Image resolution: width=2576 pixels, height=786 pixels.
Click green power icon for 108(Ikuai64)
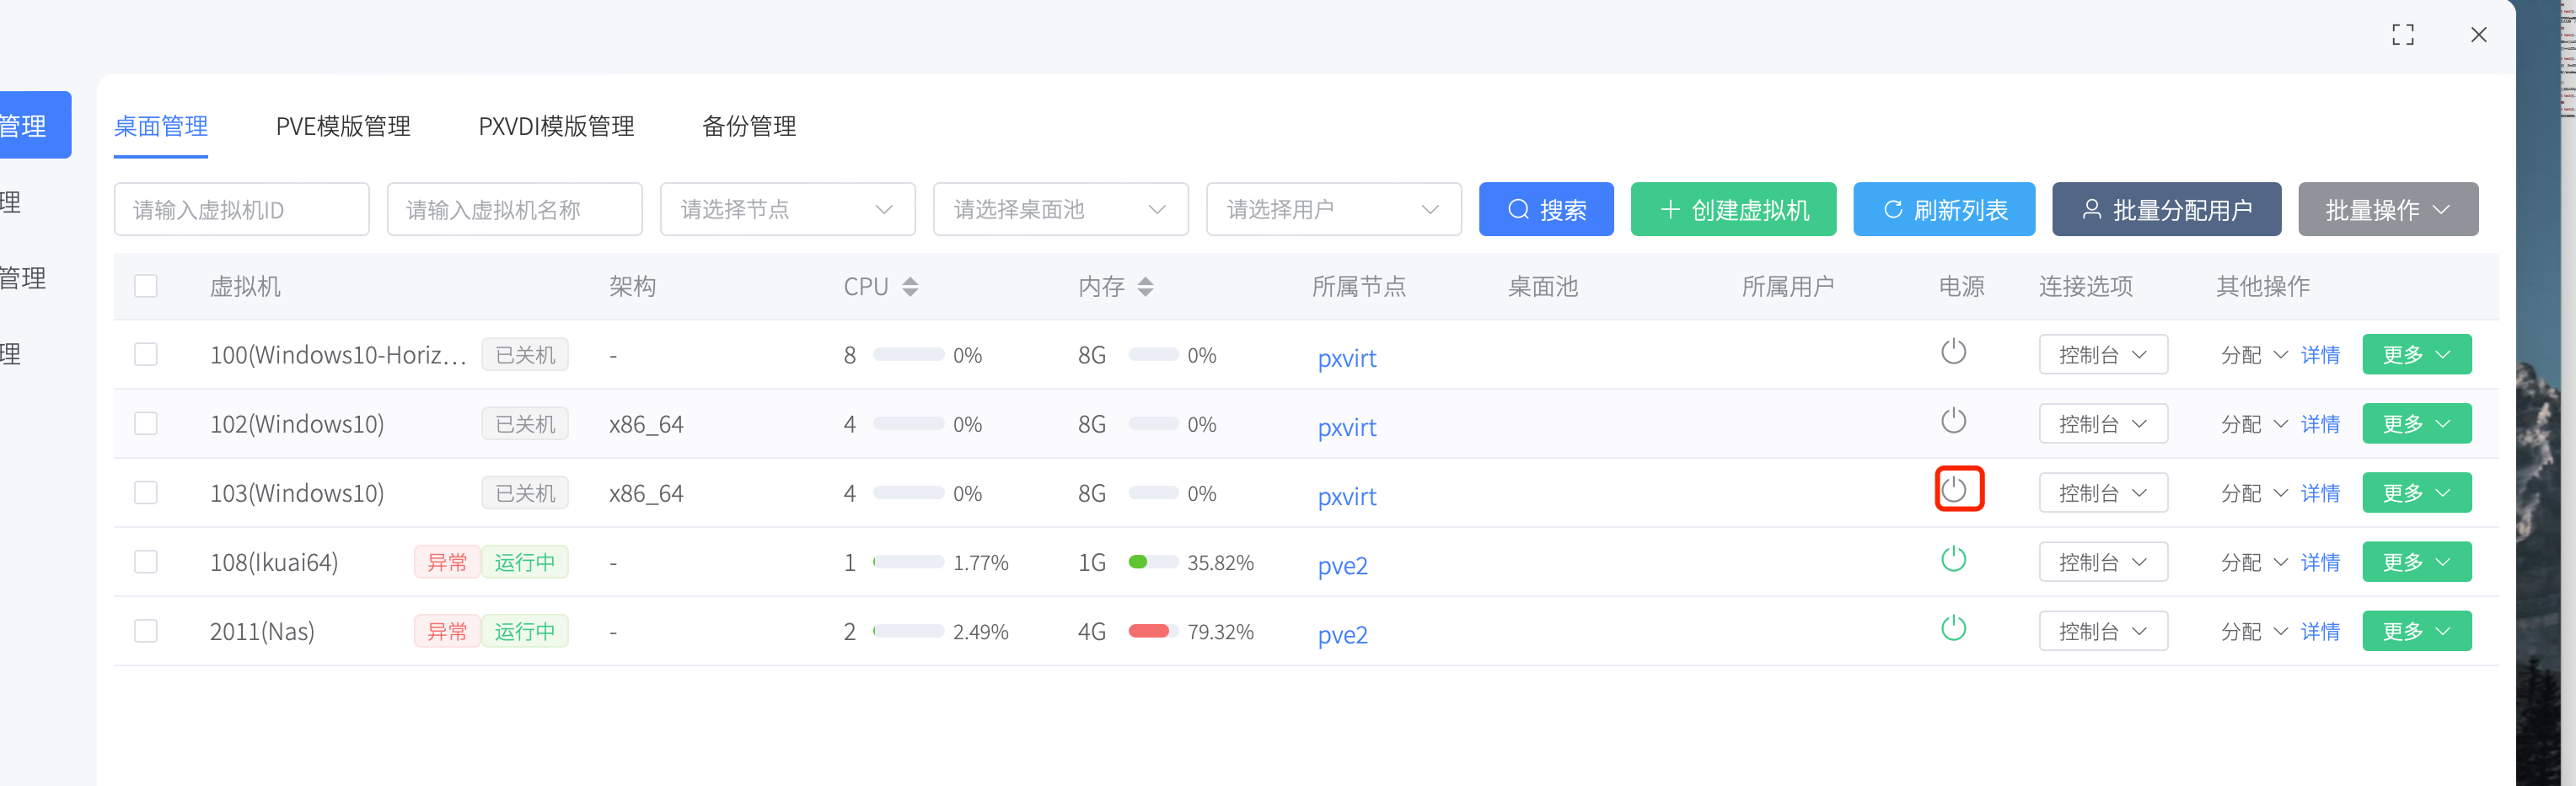[1952, 559]
